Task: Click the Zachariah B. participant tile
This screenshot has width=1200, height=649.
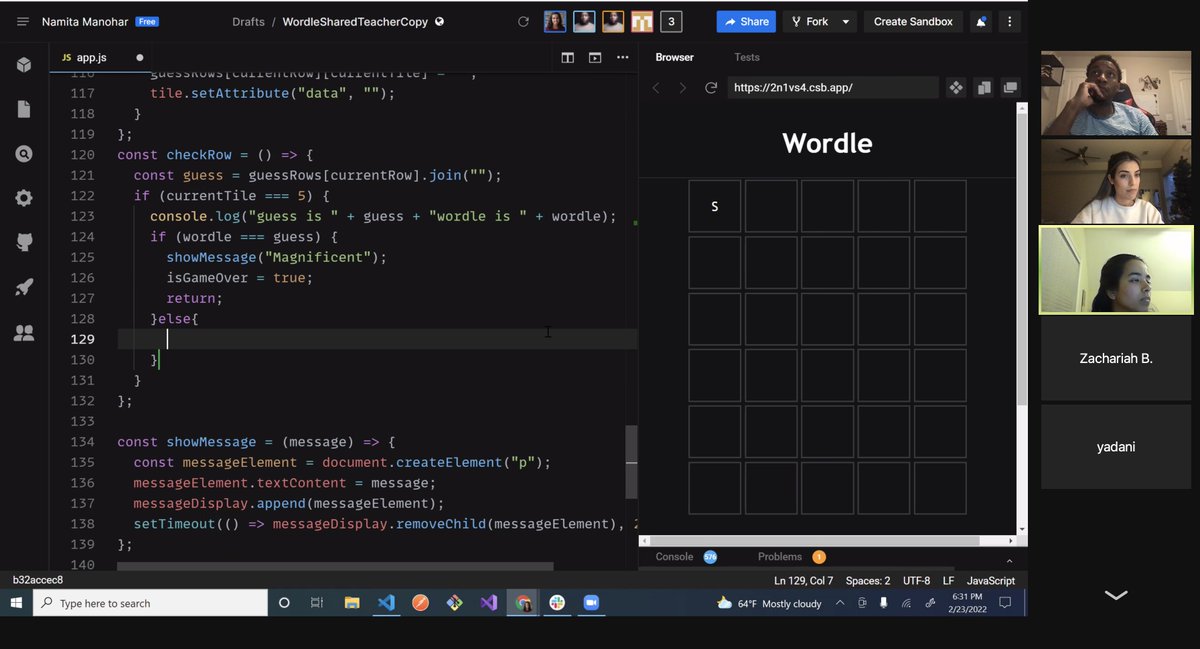Action: click(x=1117, y=359)
